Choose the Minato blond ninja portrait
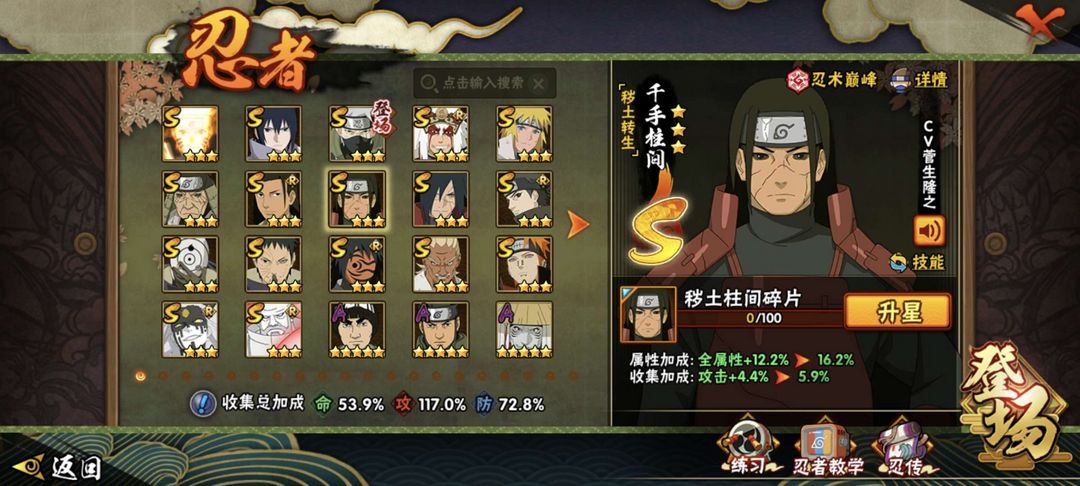1080x486 pixels. pyautogui.click(x=525, y=134)
